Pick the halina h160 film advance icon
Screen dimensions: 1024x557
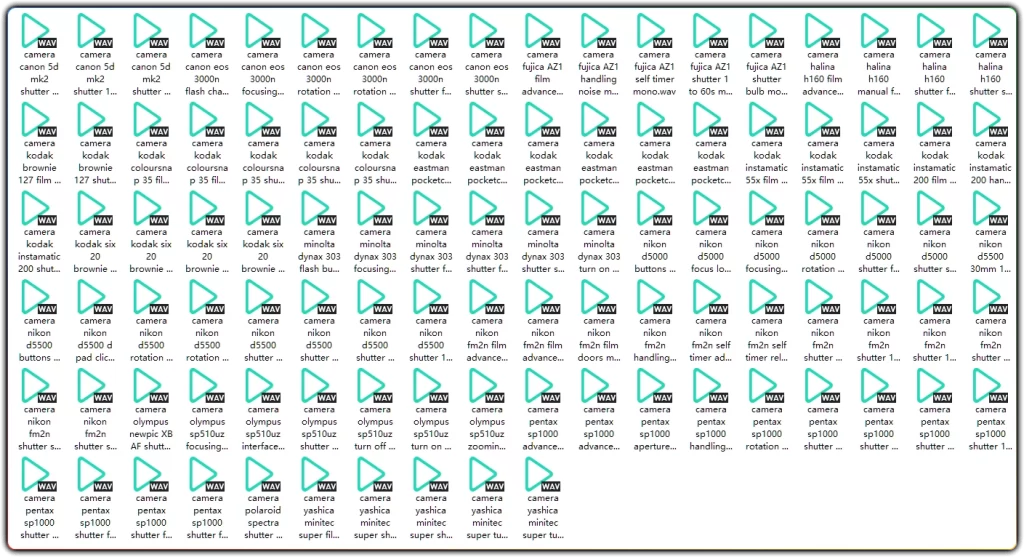coord(822,31)
